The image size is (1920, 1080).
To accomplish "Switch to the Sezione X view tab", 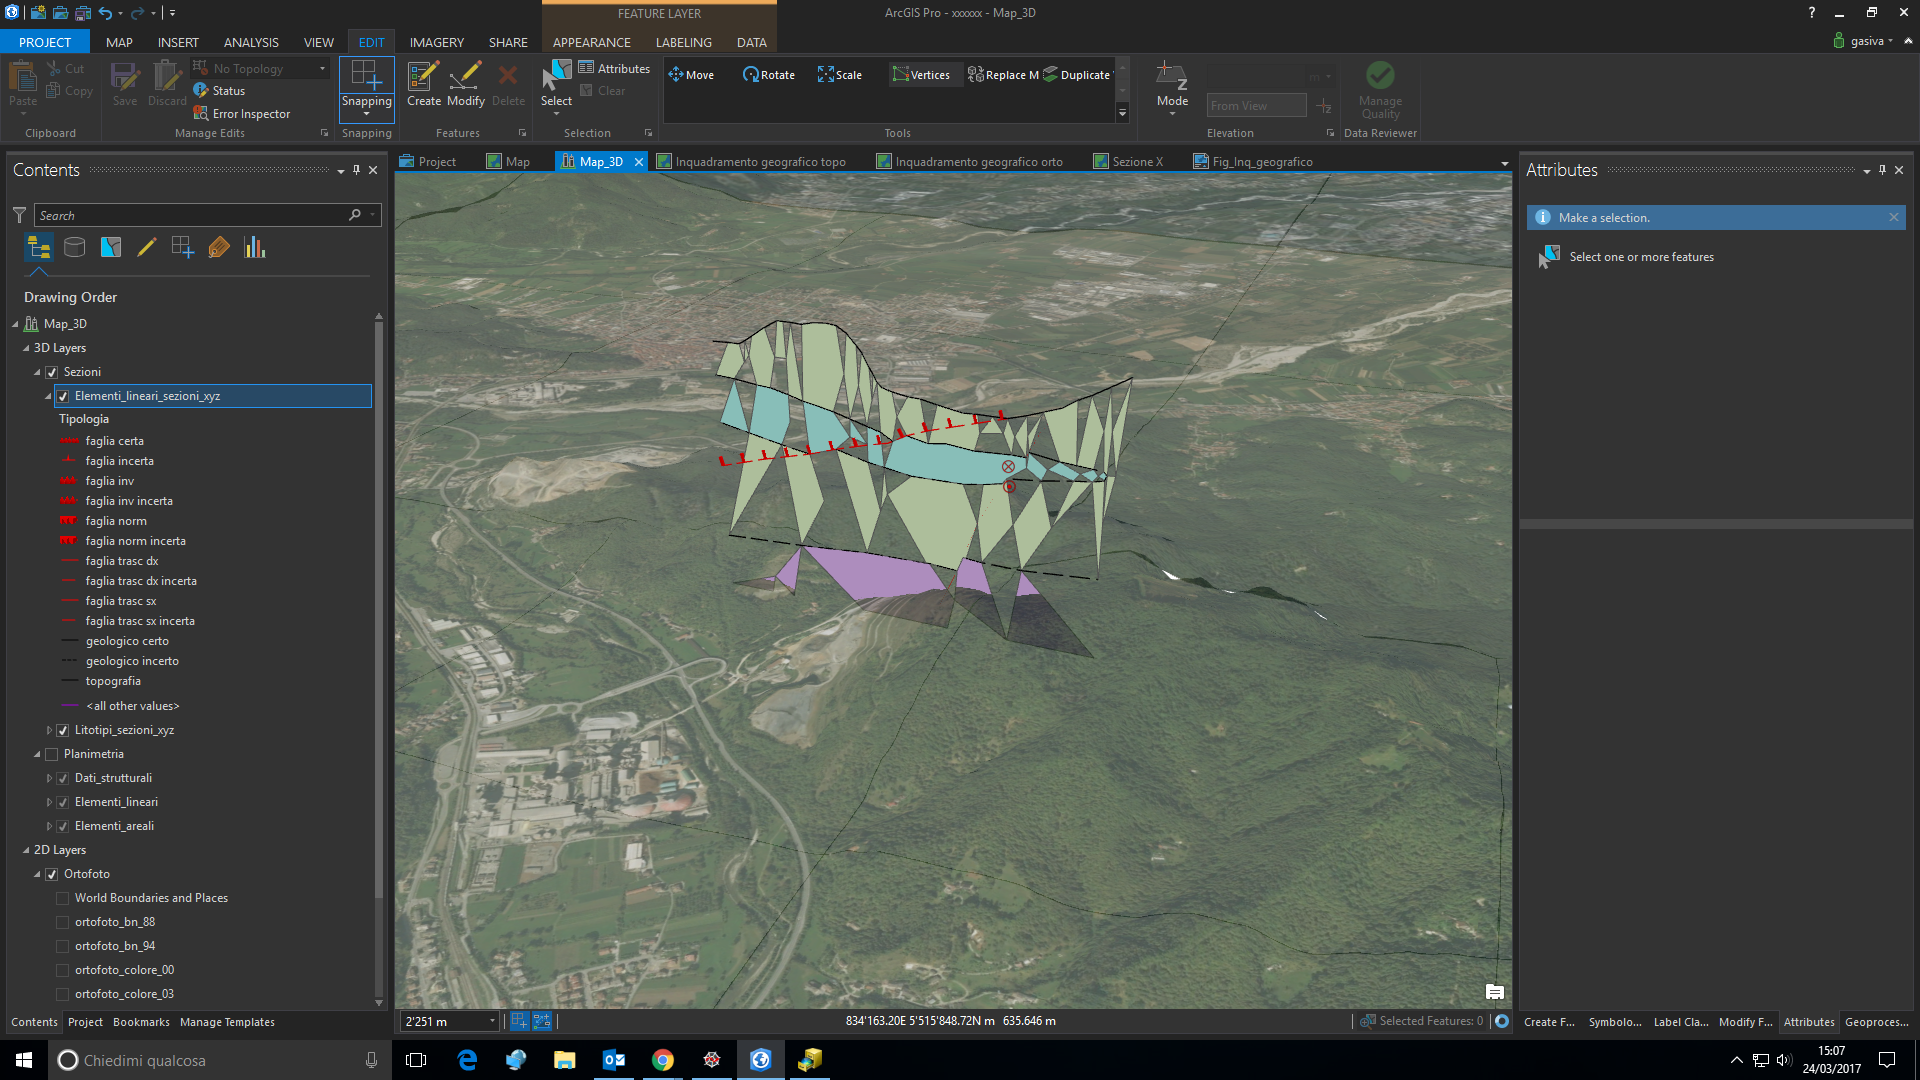I will (x=1136, y=161).
